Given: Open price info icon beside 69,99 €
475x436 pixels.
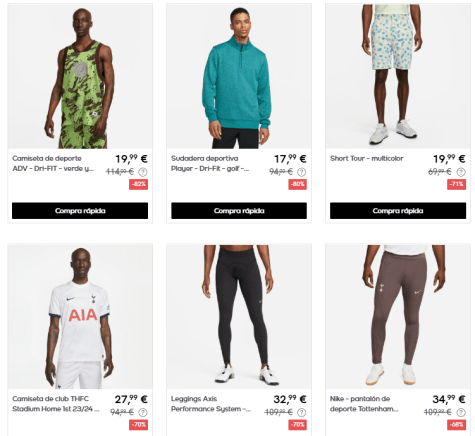Looking at the screenshot, I should click(461, 172).
